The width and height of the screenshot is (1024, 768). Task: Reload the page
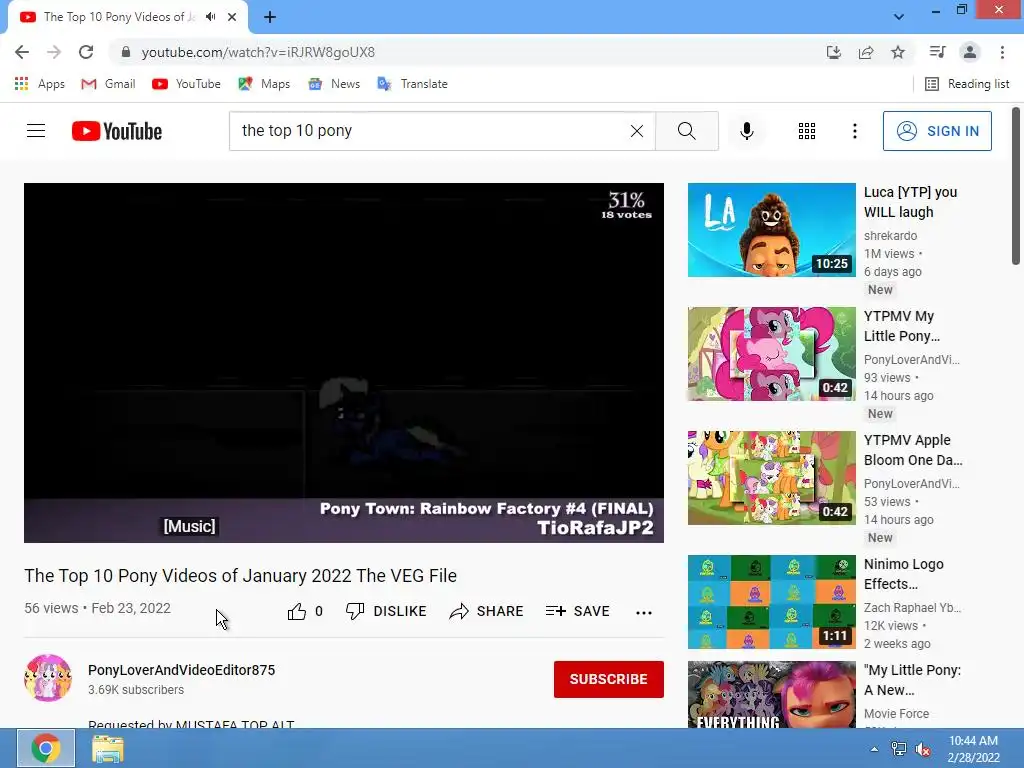click(x=86, y=52)
